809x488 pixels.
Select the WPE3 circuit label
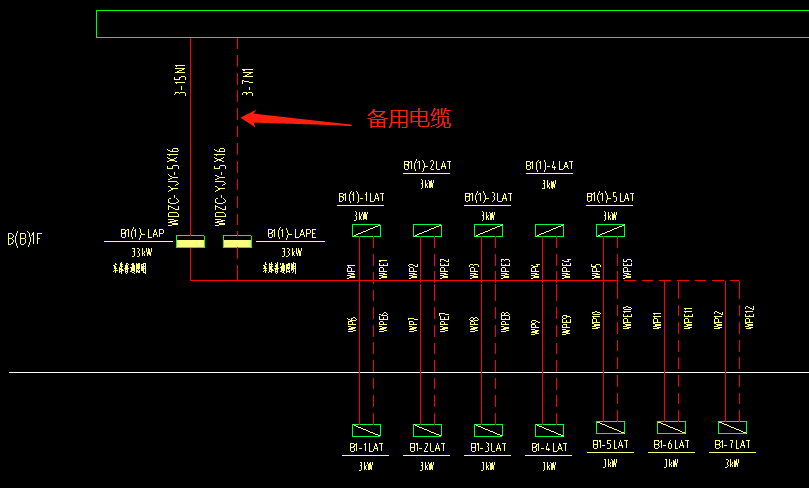point(505,269)
